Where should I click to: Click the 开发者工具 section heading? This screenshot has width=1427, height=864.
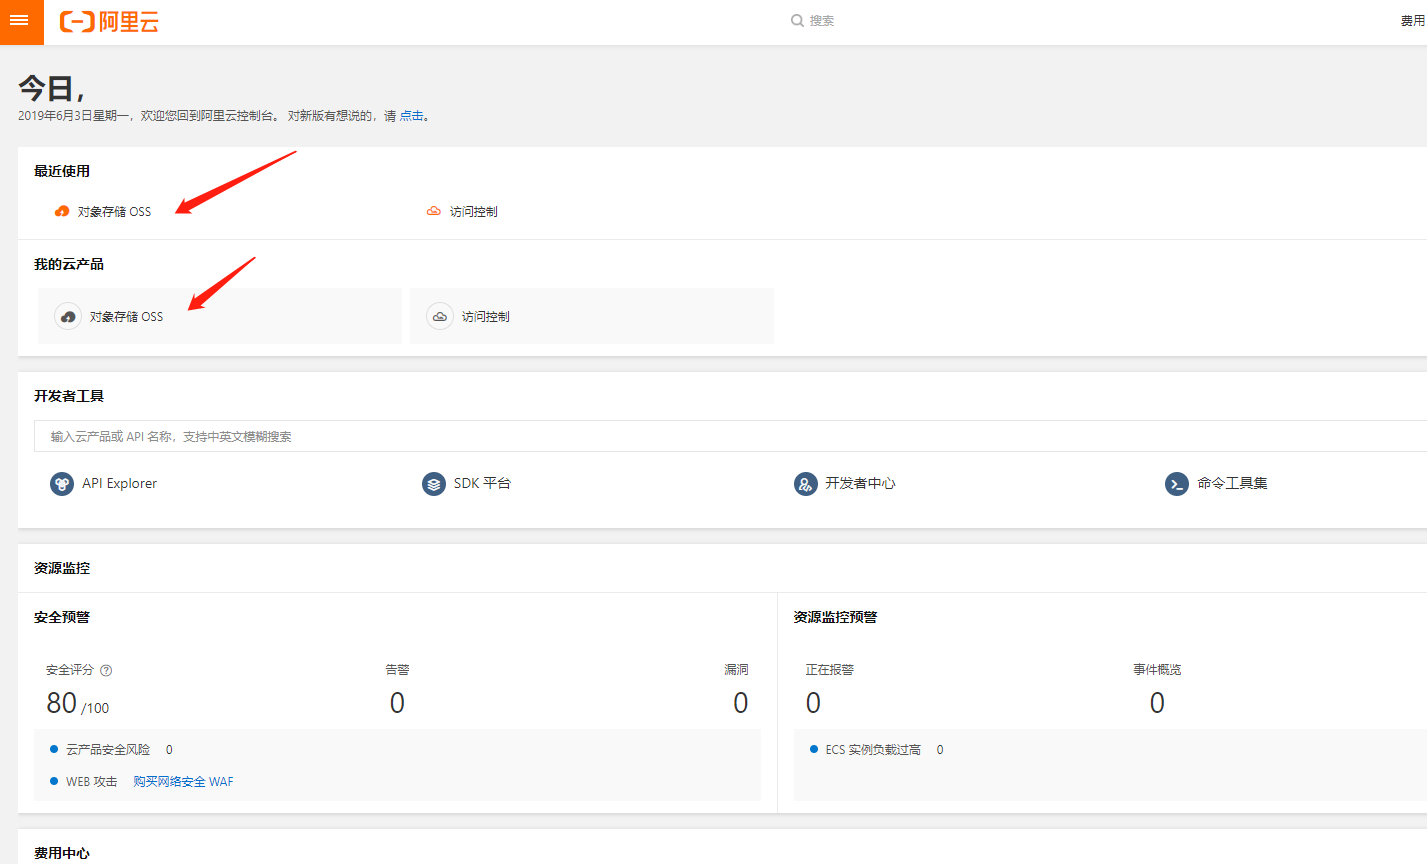pyautogui.click(x=69, y=396)
